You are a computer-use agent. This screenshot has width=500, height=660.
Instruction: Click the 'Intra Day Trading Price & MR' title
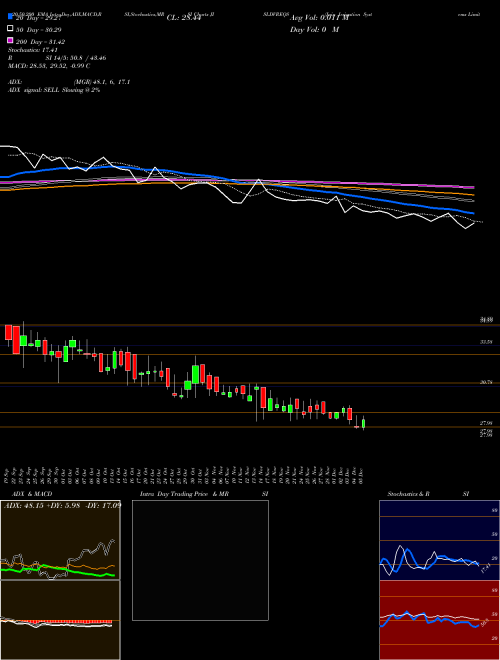tap(184, 494)
